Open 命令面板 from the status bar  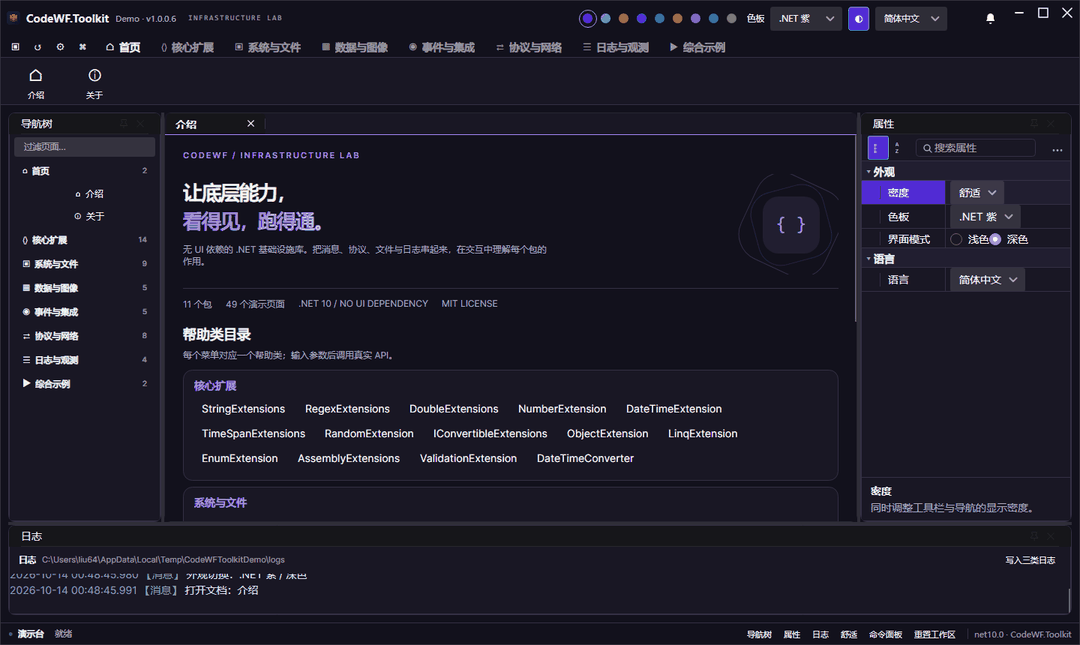tap(885, 635)
